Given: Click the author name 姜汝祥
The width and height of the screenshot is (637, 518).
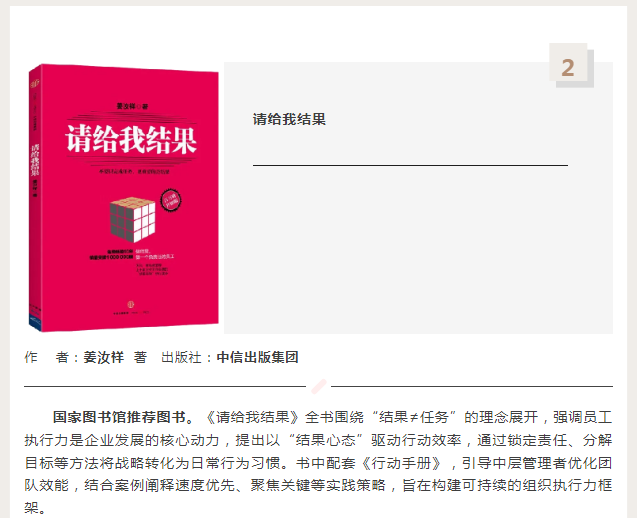Looking at the screenshot, I should (x=104, y=357).
